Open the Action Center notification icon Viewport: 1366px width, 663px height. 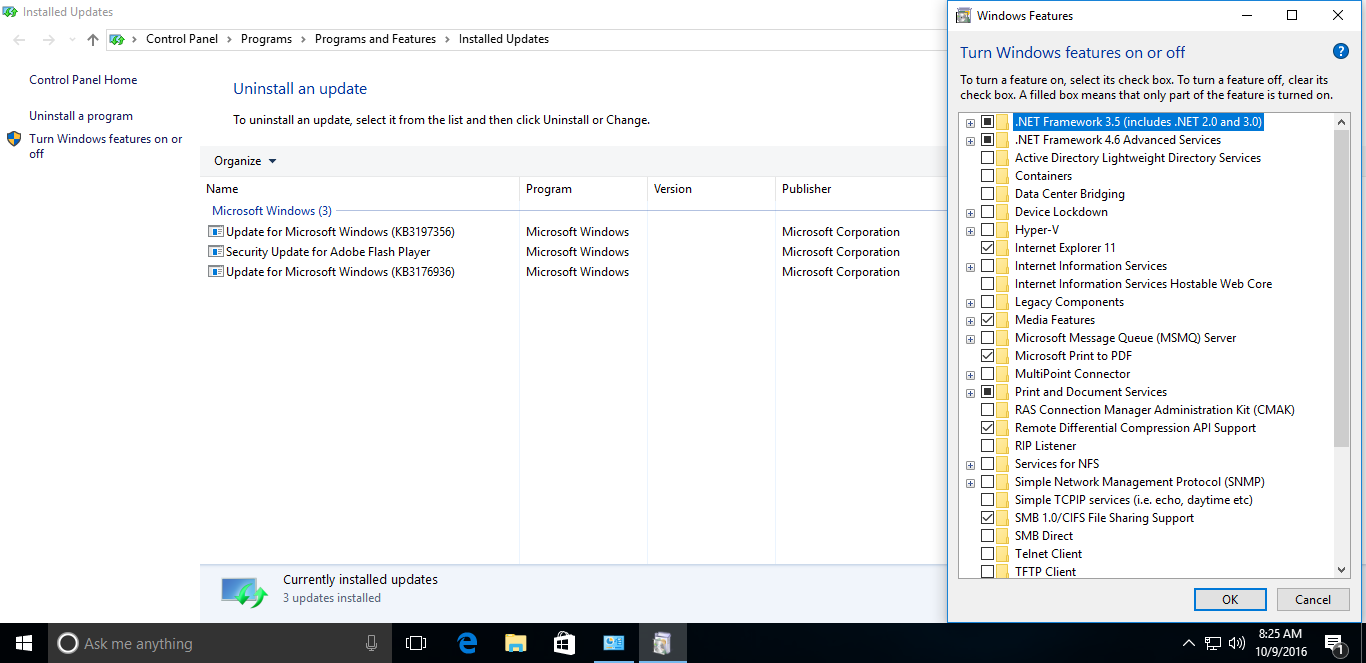(1334, 644)
